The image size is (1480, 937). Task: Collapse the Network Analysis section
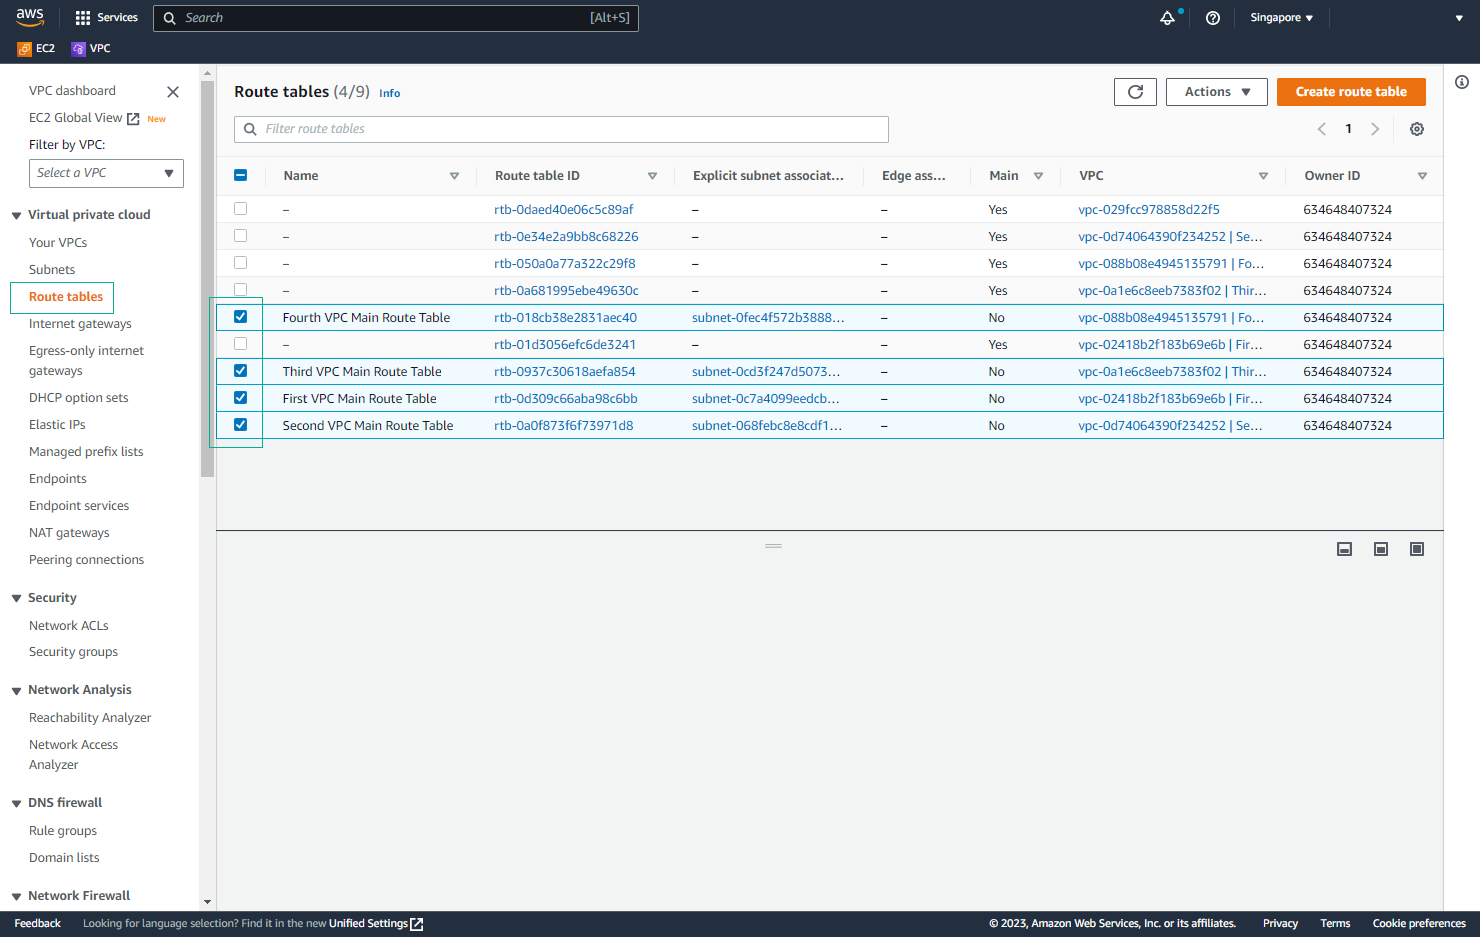click(16, 690)
